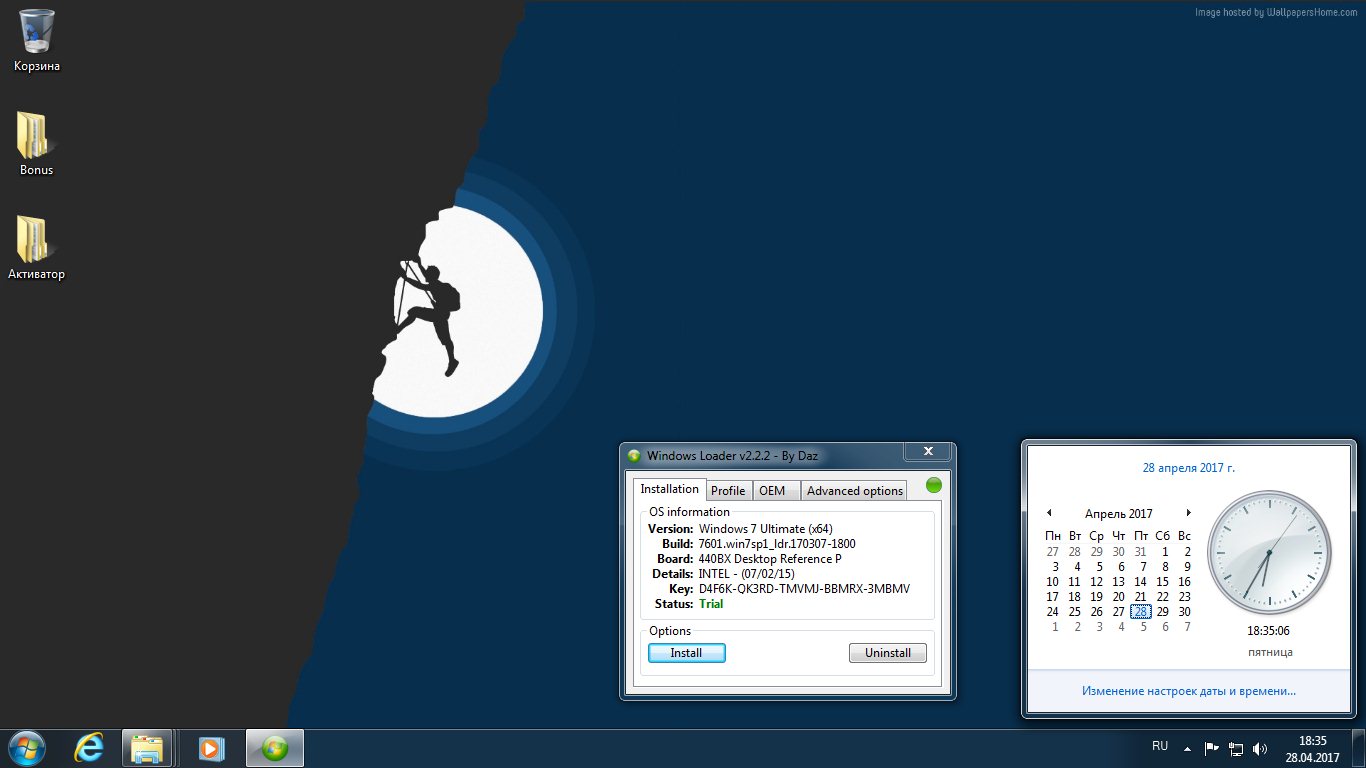Go to previous month in calendar
Screen dimensions: 1366x768
(x=1049, y=513)
